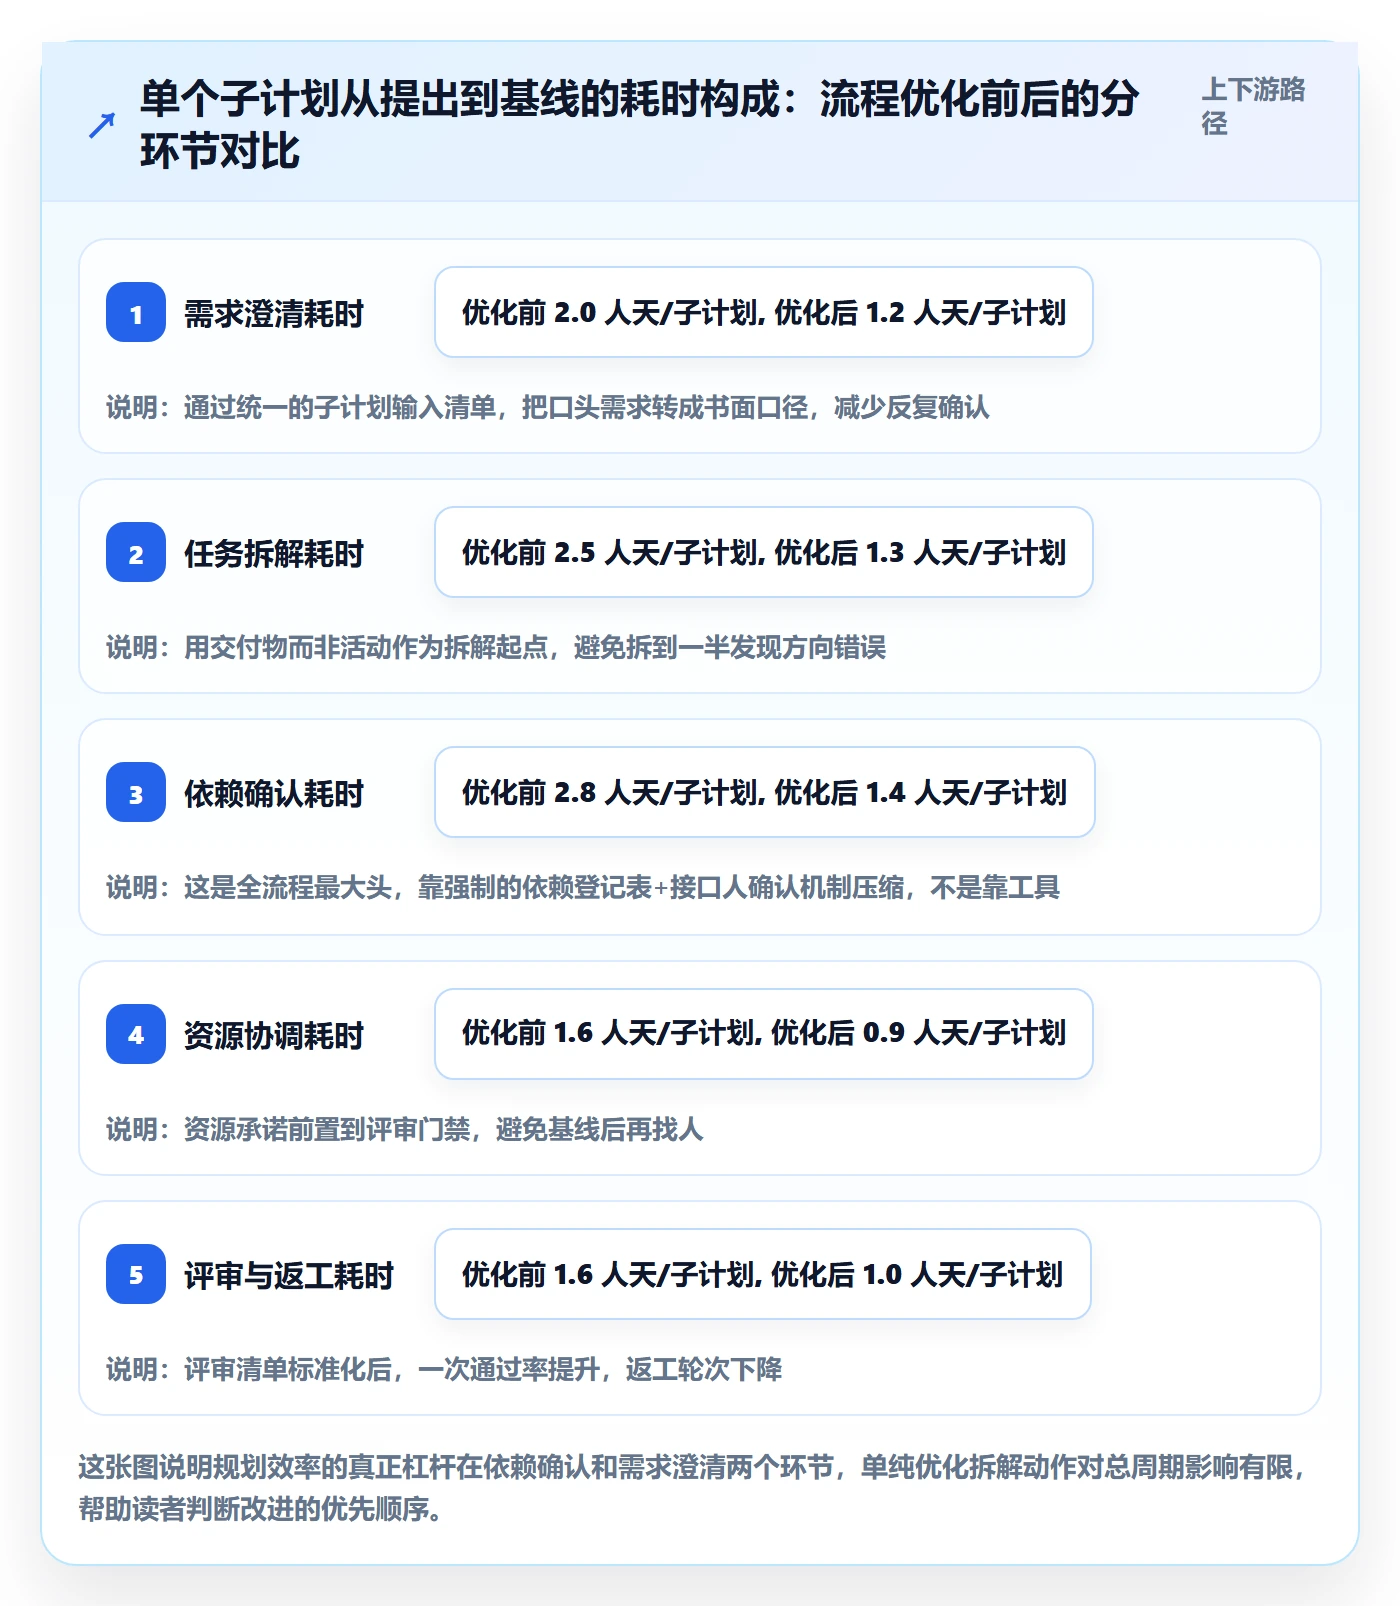Click the note about 统一的子计划输入清单
1400x1606 pixels.
pos(548,408)
